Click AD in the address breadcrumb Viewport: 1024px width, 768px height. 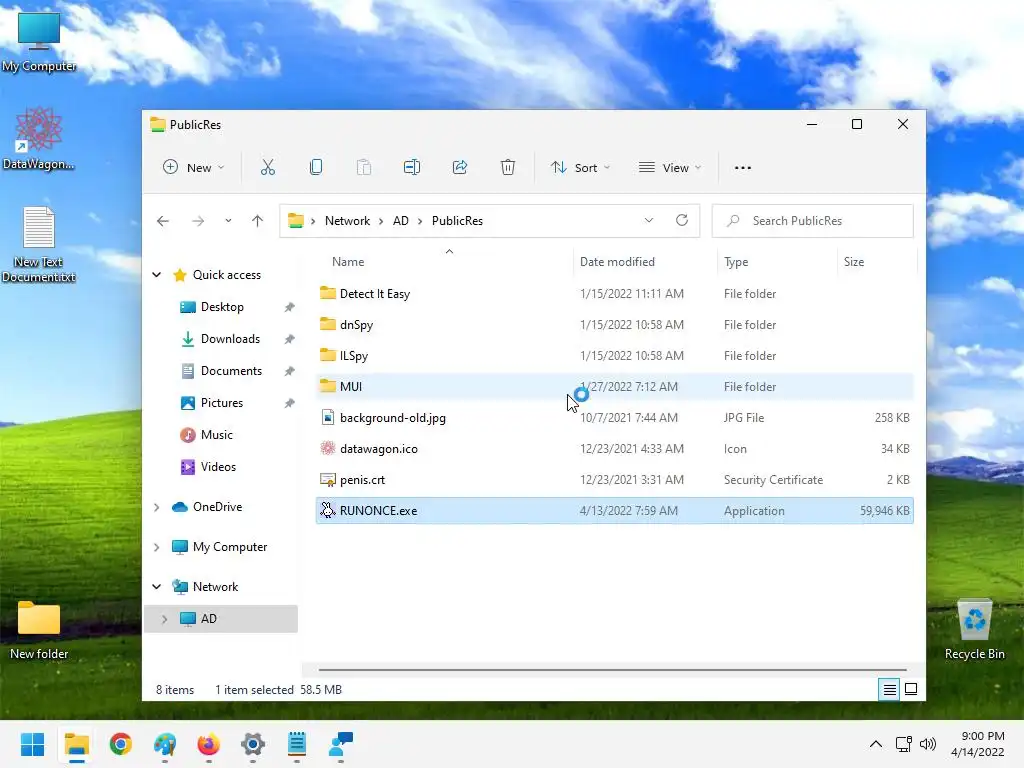tap(400, 221)
